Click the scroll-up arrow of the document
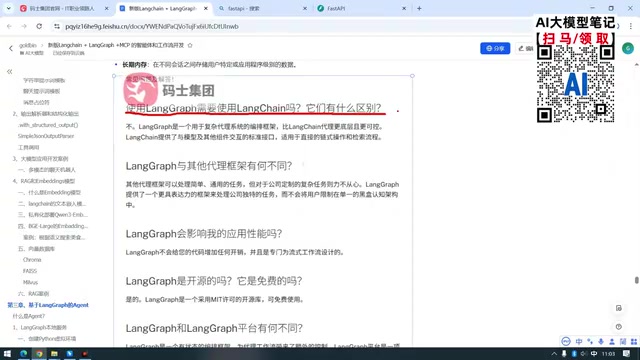The width and height of the screenshot is (640, 360). pos(636,65)
